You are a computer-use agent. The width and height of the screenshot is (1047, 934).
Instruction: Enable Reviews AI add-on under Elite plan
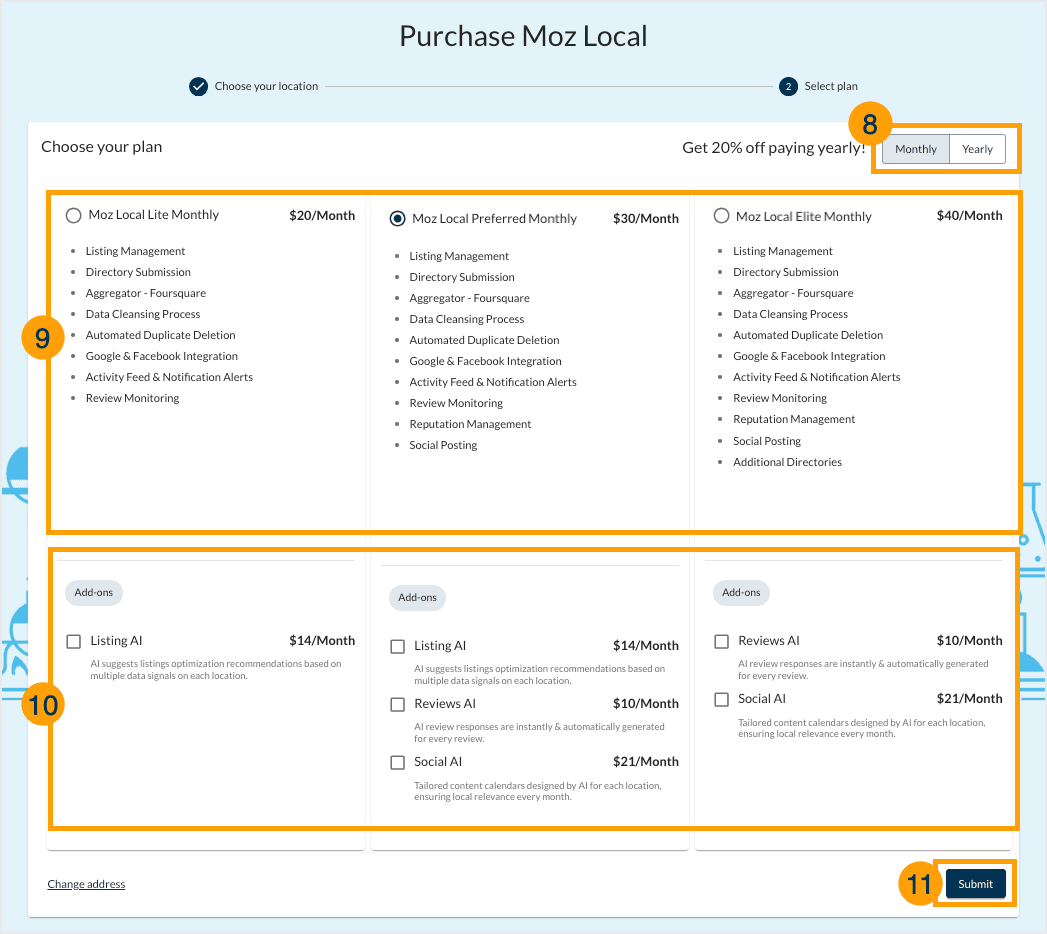pyautogui.click(x=721, y=641)
